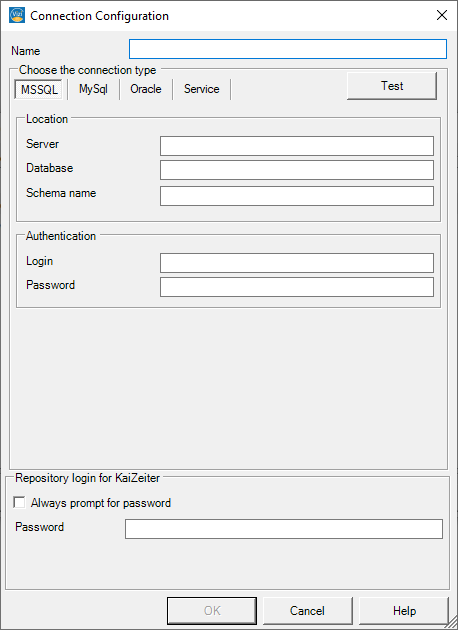Viewport: 458px width, 630px height.
Task: Click the resize grip in dialog corner
Action: (x=452, y=624)
